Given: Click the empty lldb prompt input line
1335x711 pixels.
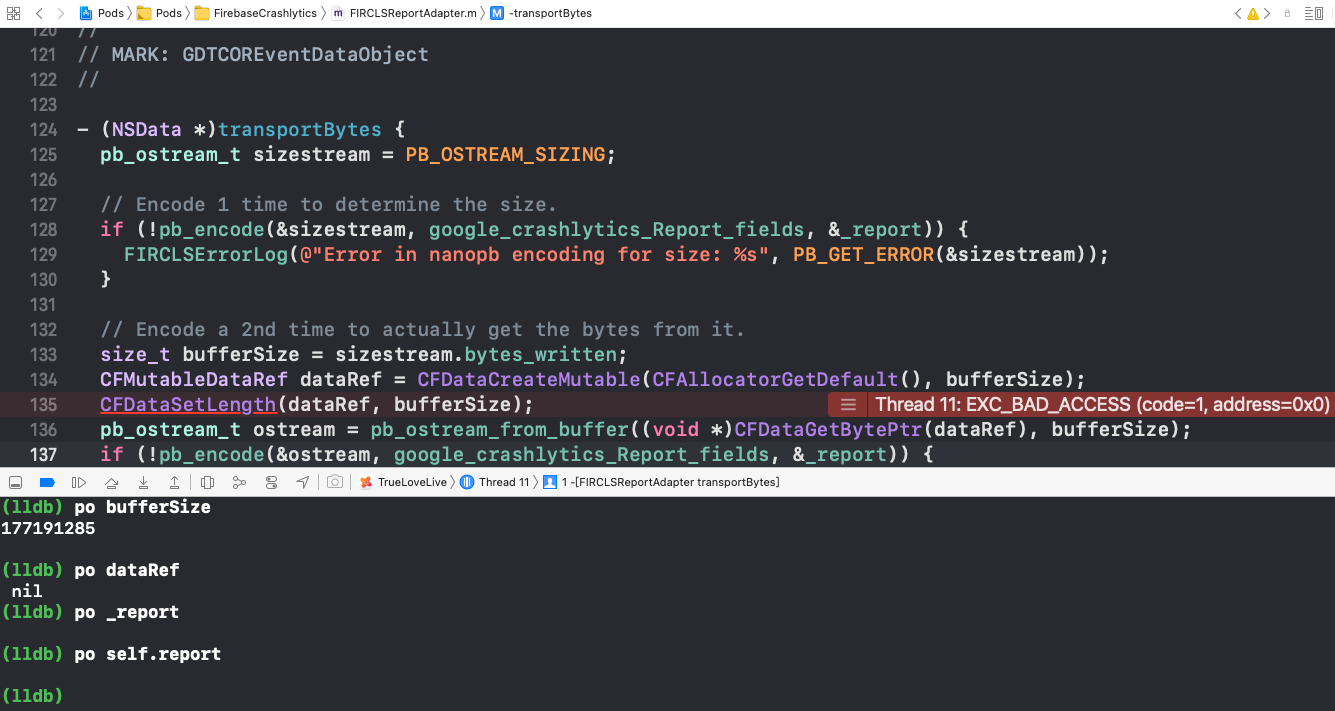Looking at the screenshot, I should click(x=32, y=695).
